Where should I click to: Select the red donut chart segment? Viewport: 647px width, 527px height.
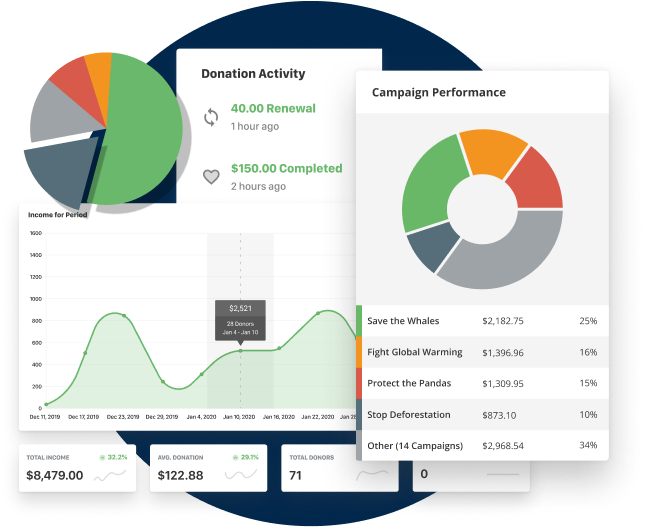[532, 178]
